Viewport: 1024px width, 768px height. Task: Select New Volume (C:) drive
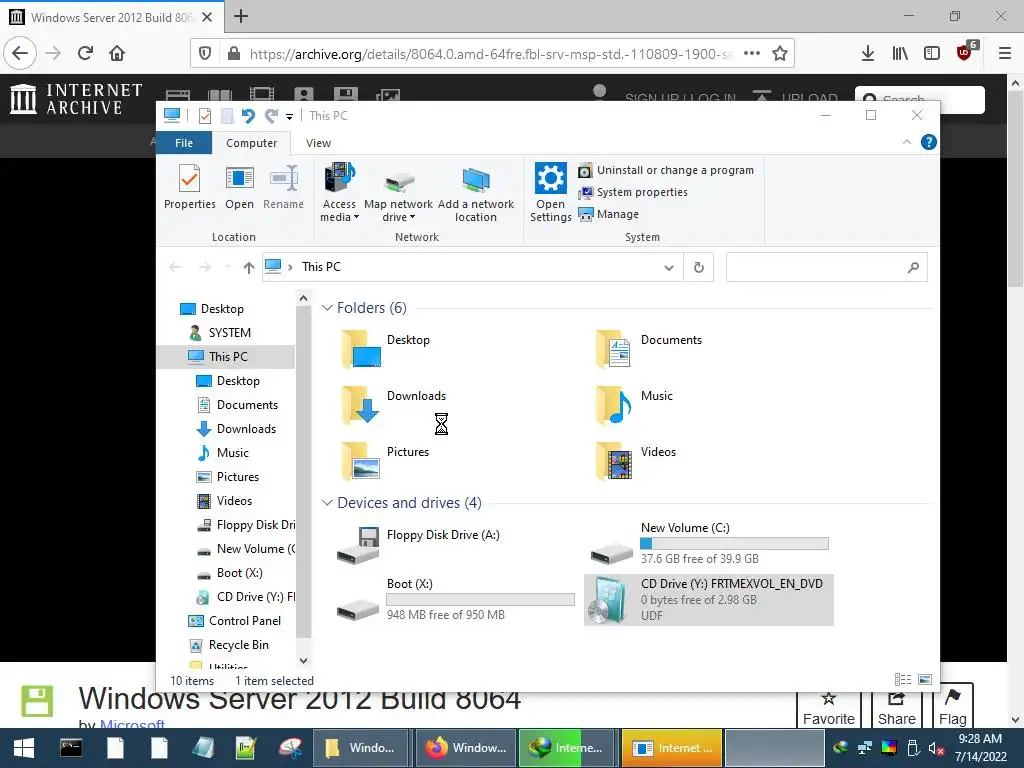pos(709,543)
